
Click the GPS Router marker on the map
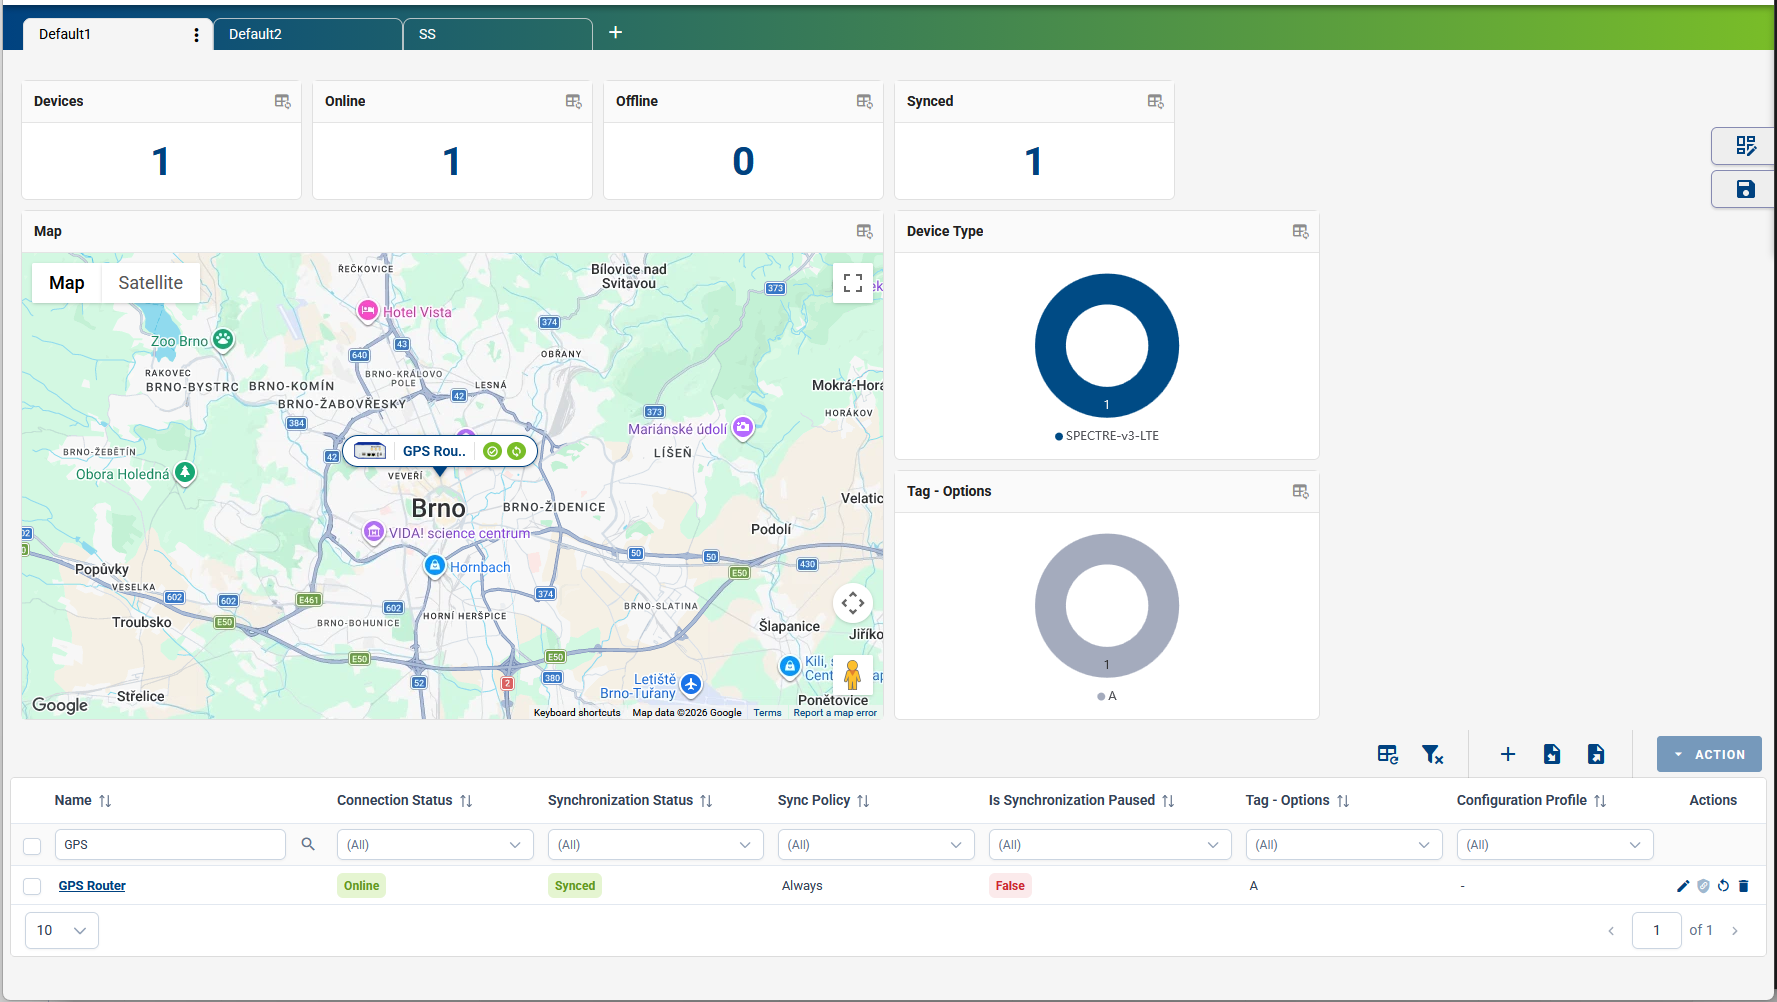(440, 452)
